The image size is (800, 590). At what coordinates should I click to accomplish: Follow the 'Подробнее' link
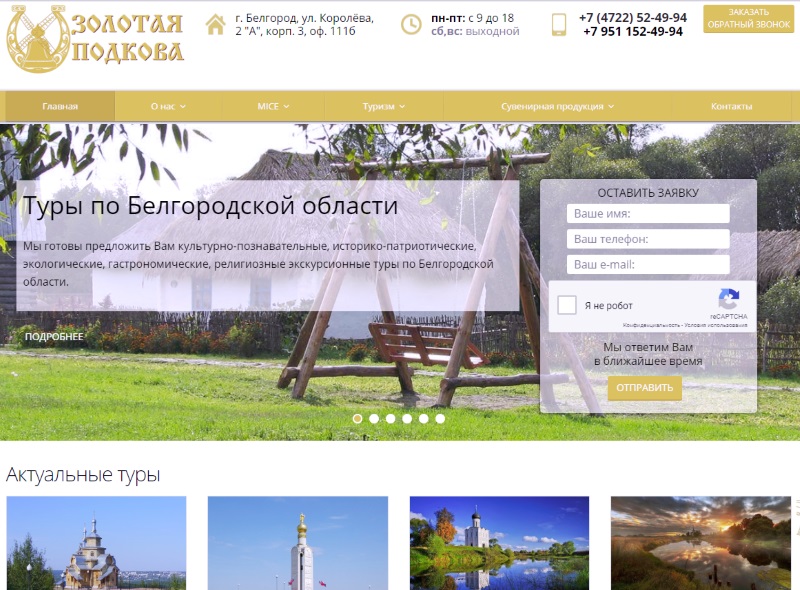coord(54,337)
